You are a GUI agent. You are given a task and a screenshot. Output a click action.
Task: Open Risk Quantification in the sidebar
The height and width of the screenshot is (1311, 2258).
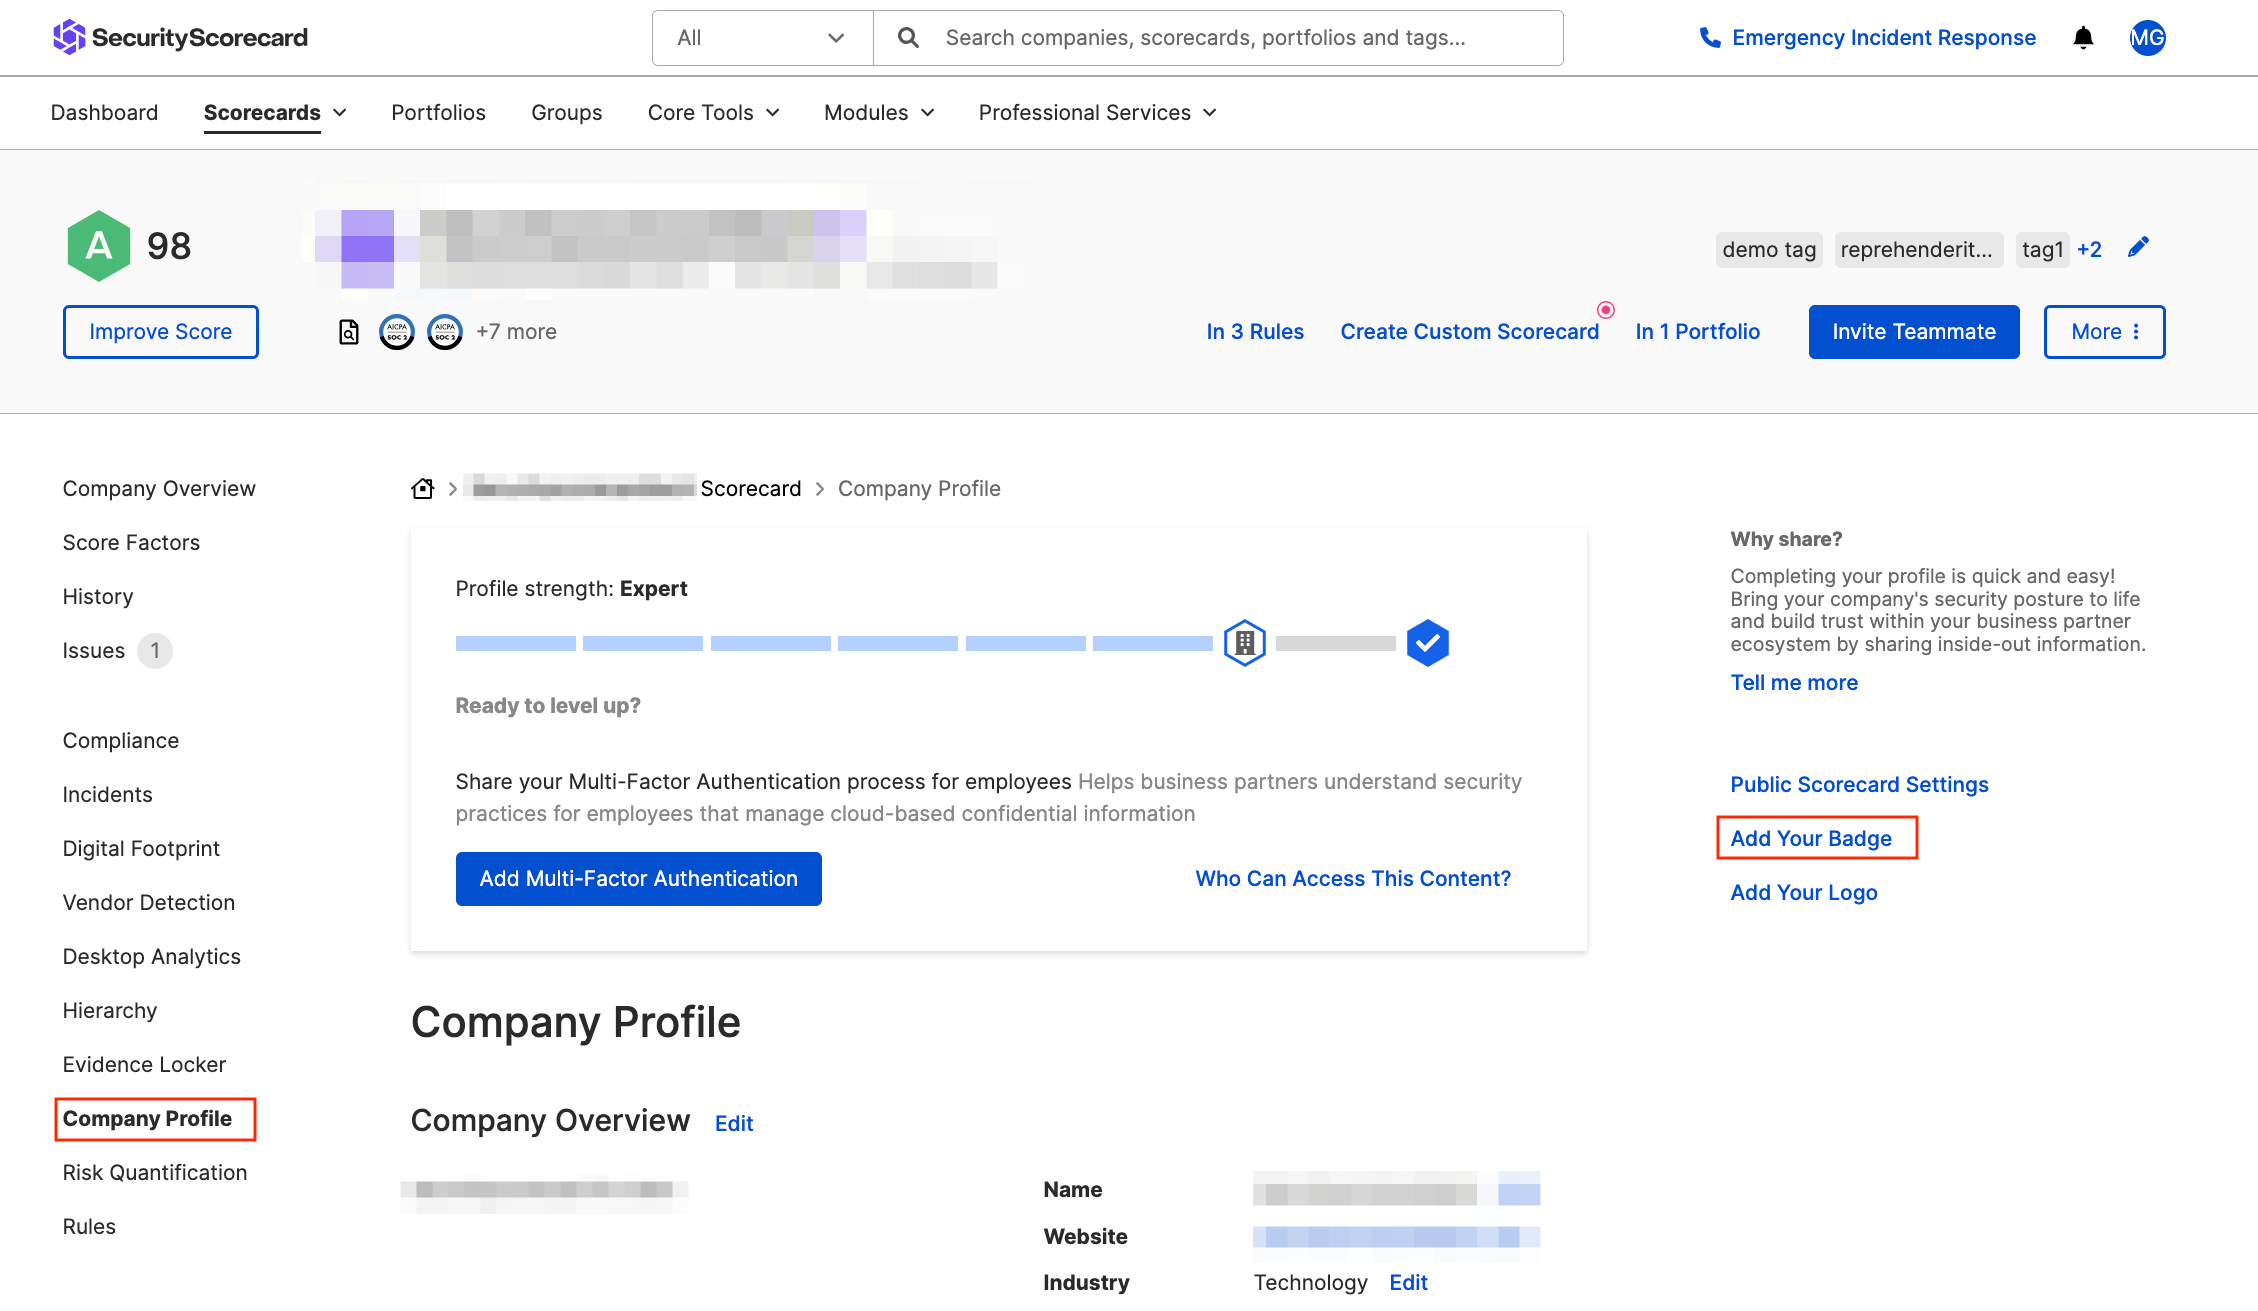coord(155,1172)
